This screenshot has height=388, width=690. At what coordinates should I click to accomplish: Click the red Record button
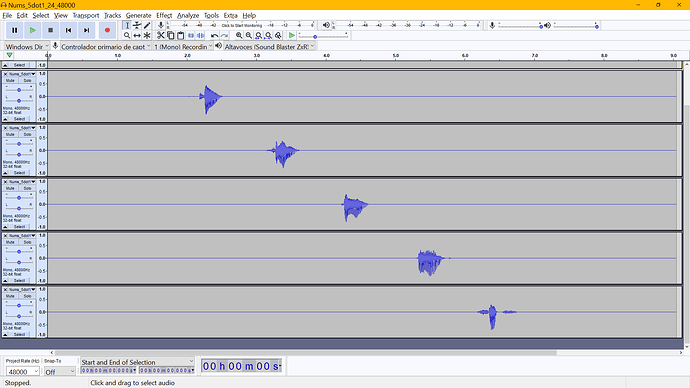pos(107,30)
